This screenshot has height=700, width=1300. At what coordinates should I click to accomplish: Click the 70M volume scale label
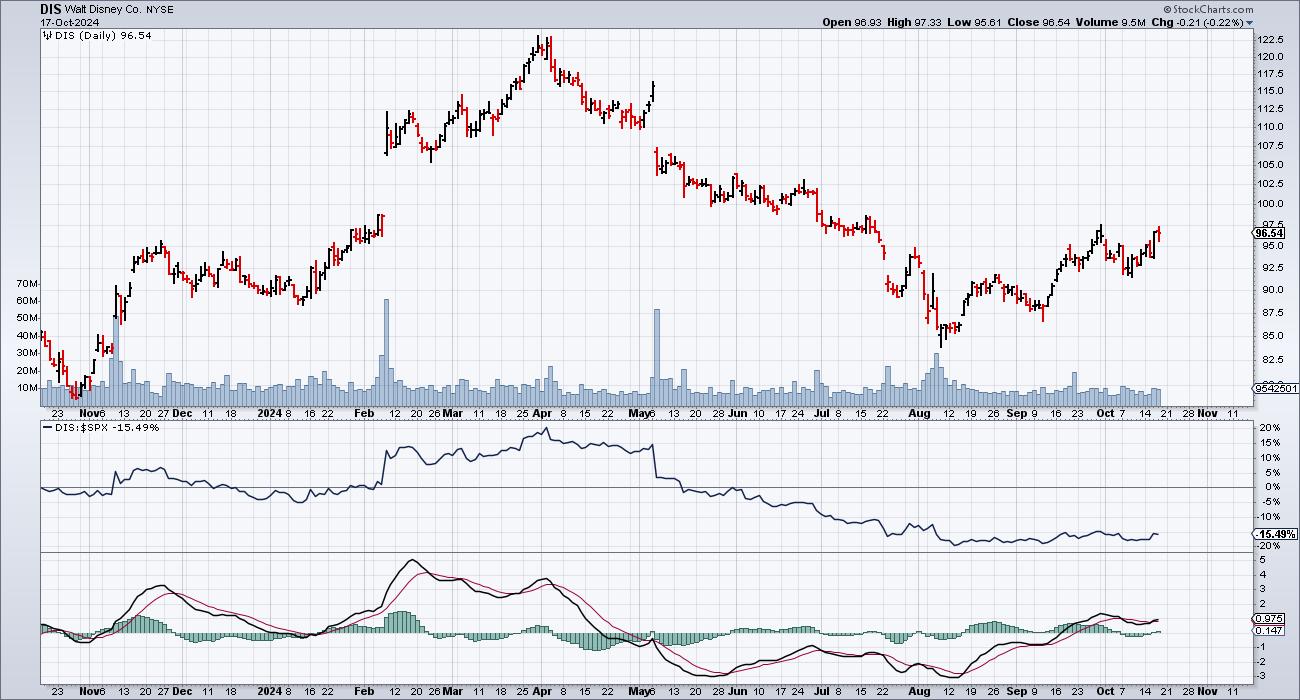tap(28, 284)
